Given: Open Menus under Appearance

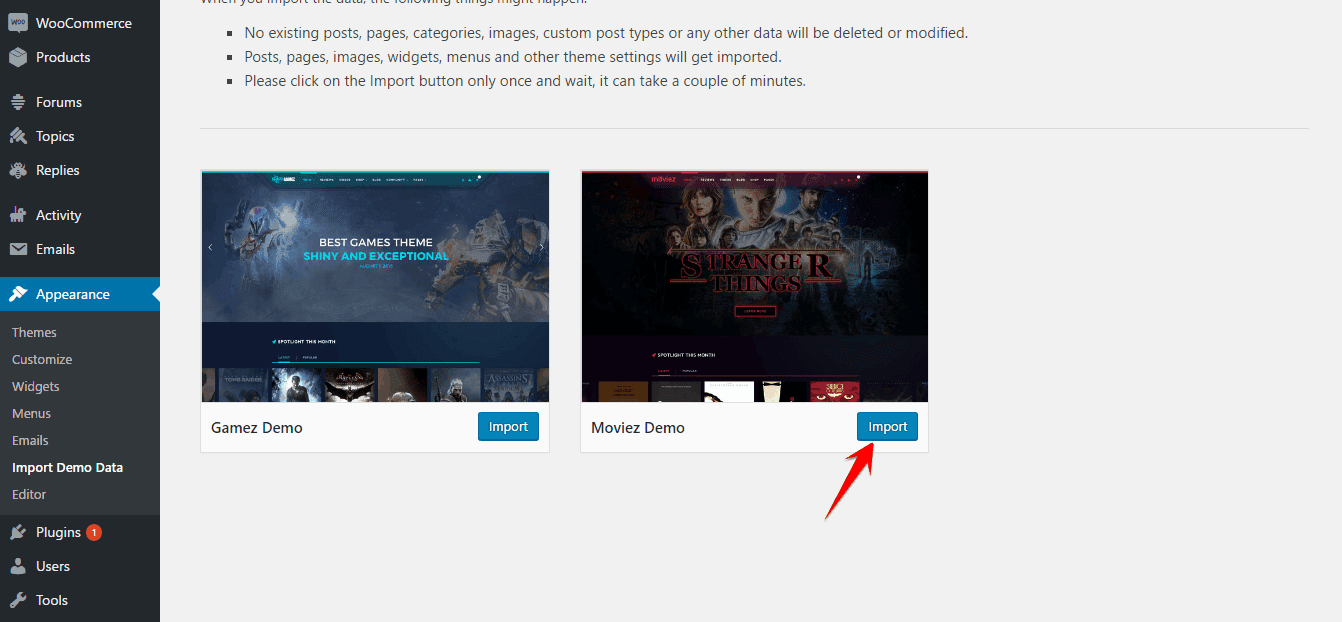Looking at the screenshot, I should pyautogui.click(x=31, y=413).
